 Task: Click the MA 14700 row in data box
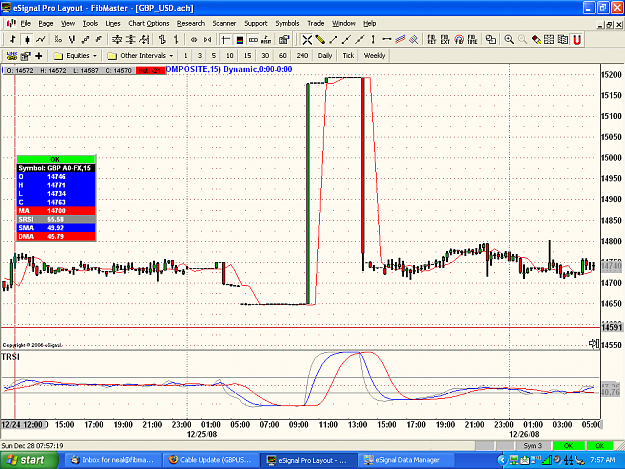[56, 211]
